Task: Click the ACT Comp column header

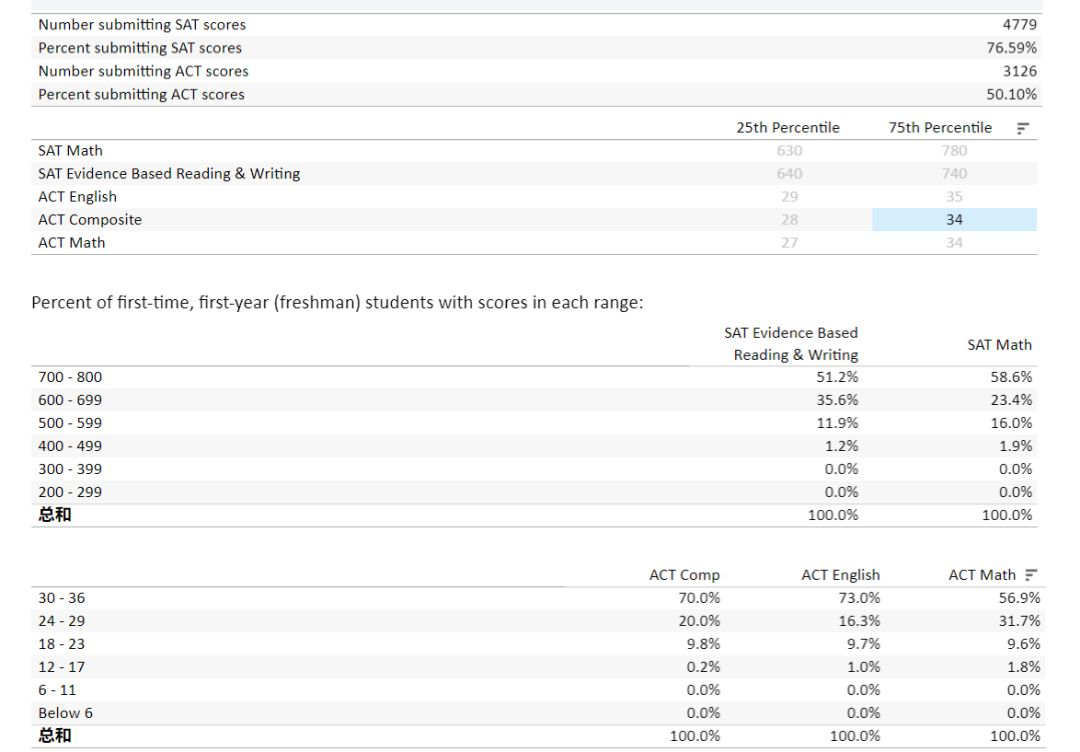Action: 684,575
